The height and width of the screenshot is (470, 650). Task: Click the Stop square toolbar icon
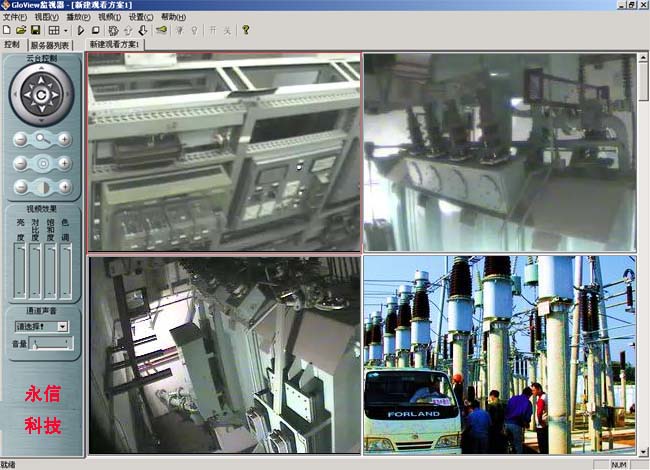[95, 31]
